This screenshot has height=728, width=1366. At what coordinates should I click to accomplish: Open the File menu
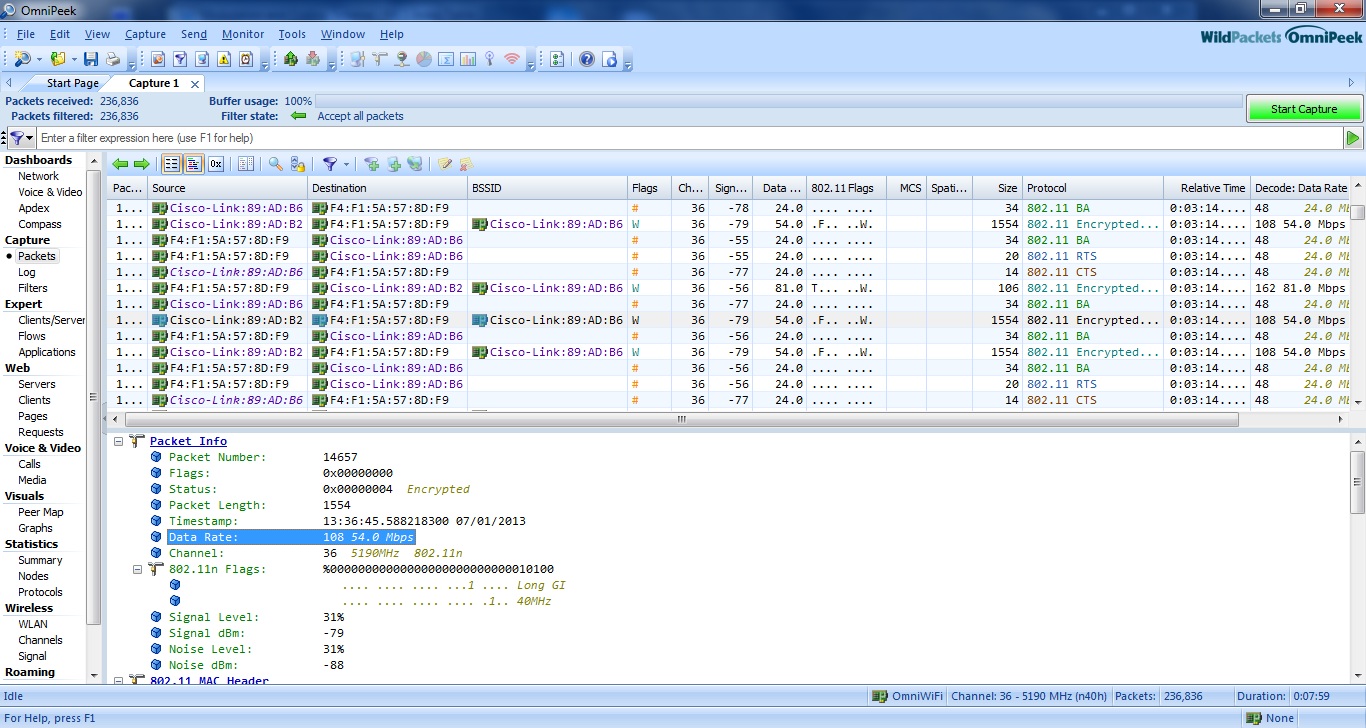(25, 34)
